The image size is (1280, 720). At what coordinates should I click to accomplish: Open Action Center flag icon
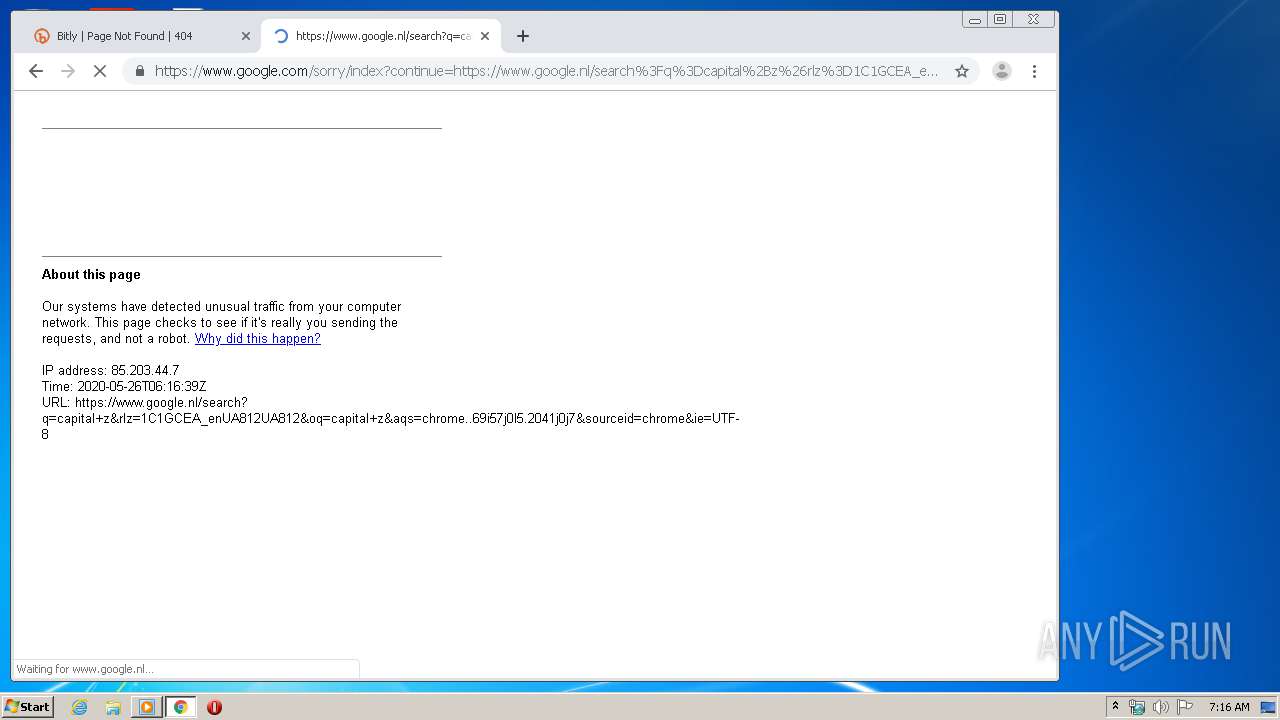coord(1184,707)
